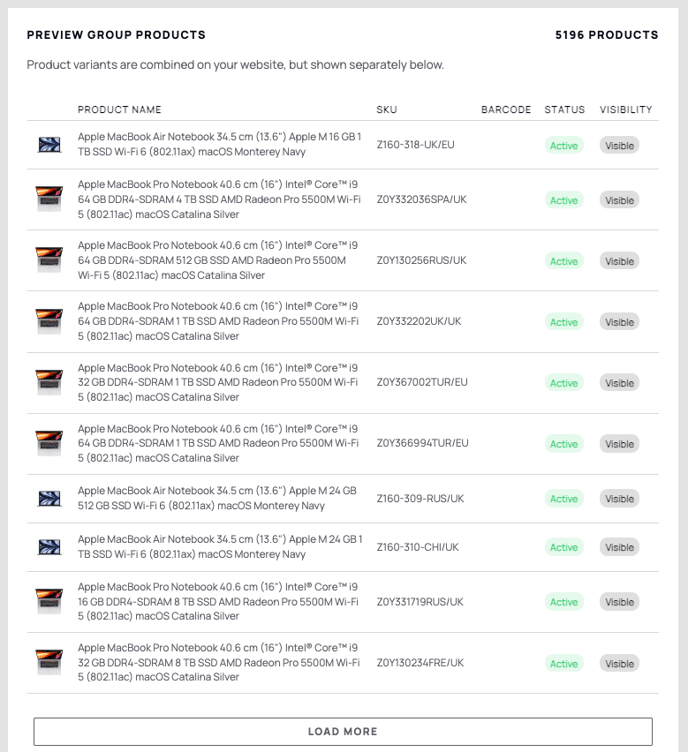Screen dimensions: 688x752
Task: Load more products in the list
Action: pyautogui.click(x=343, y=731)
